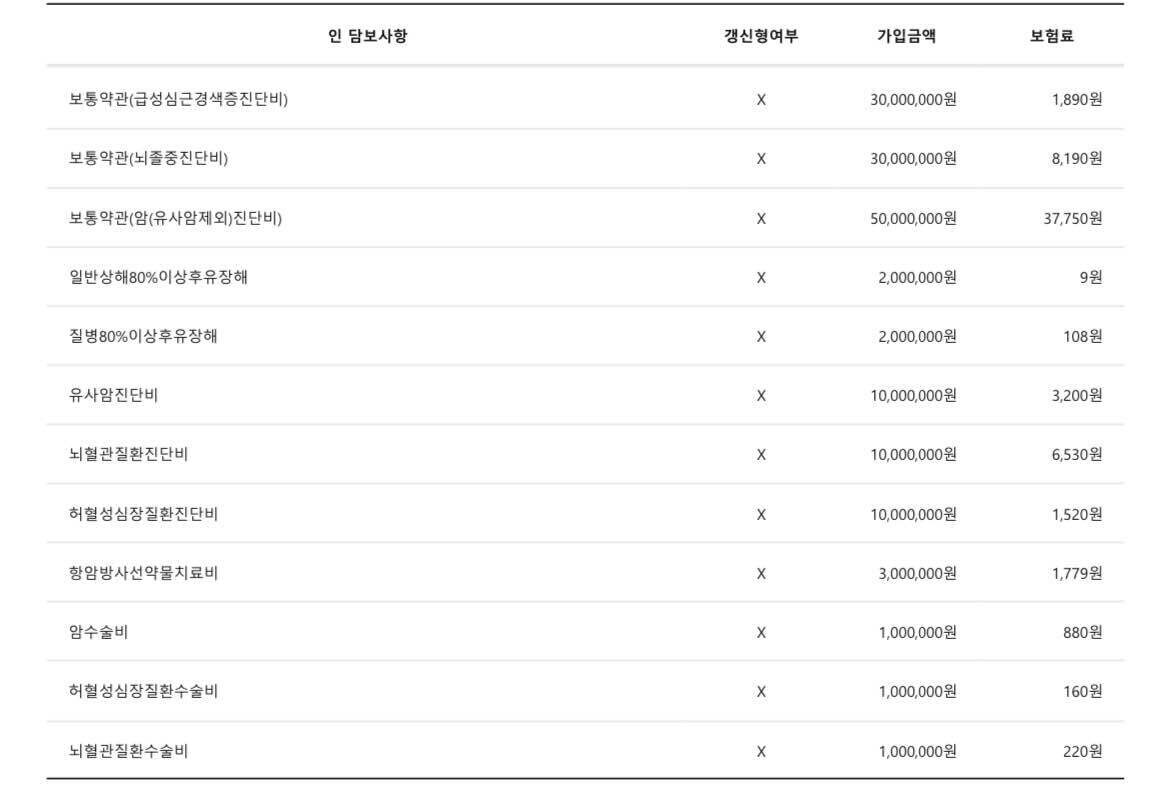The image size is (1170, 787).
Task: Click the 허혈성심장질환진단비 row label
Action: point(143,514)
